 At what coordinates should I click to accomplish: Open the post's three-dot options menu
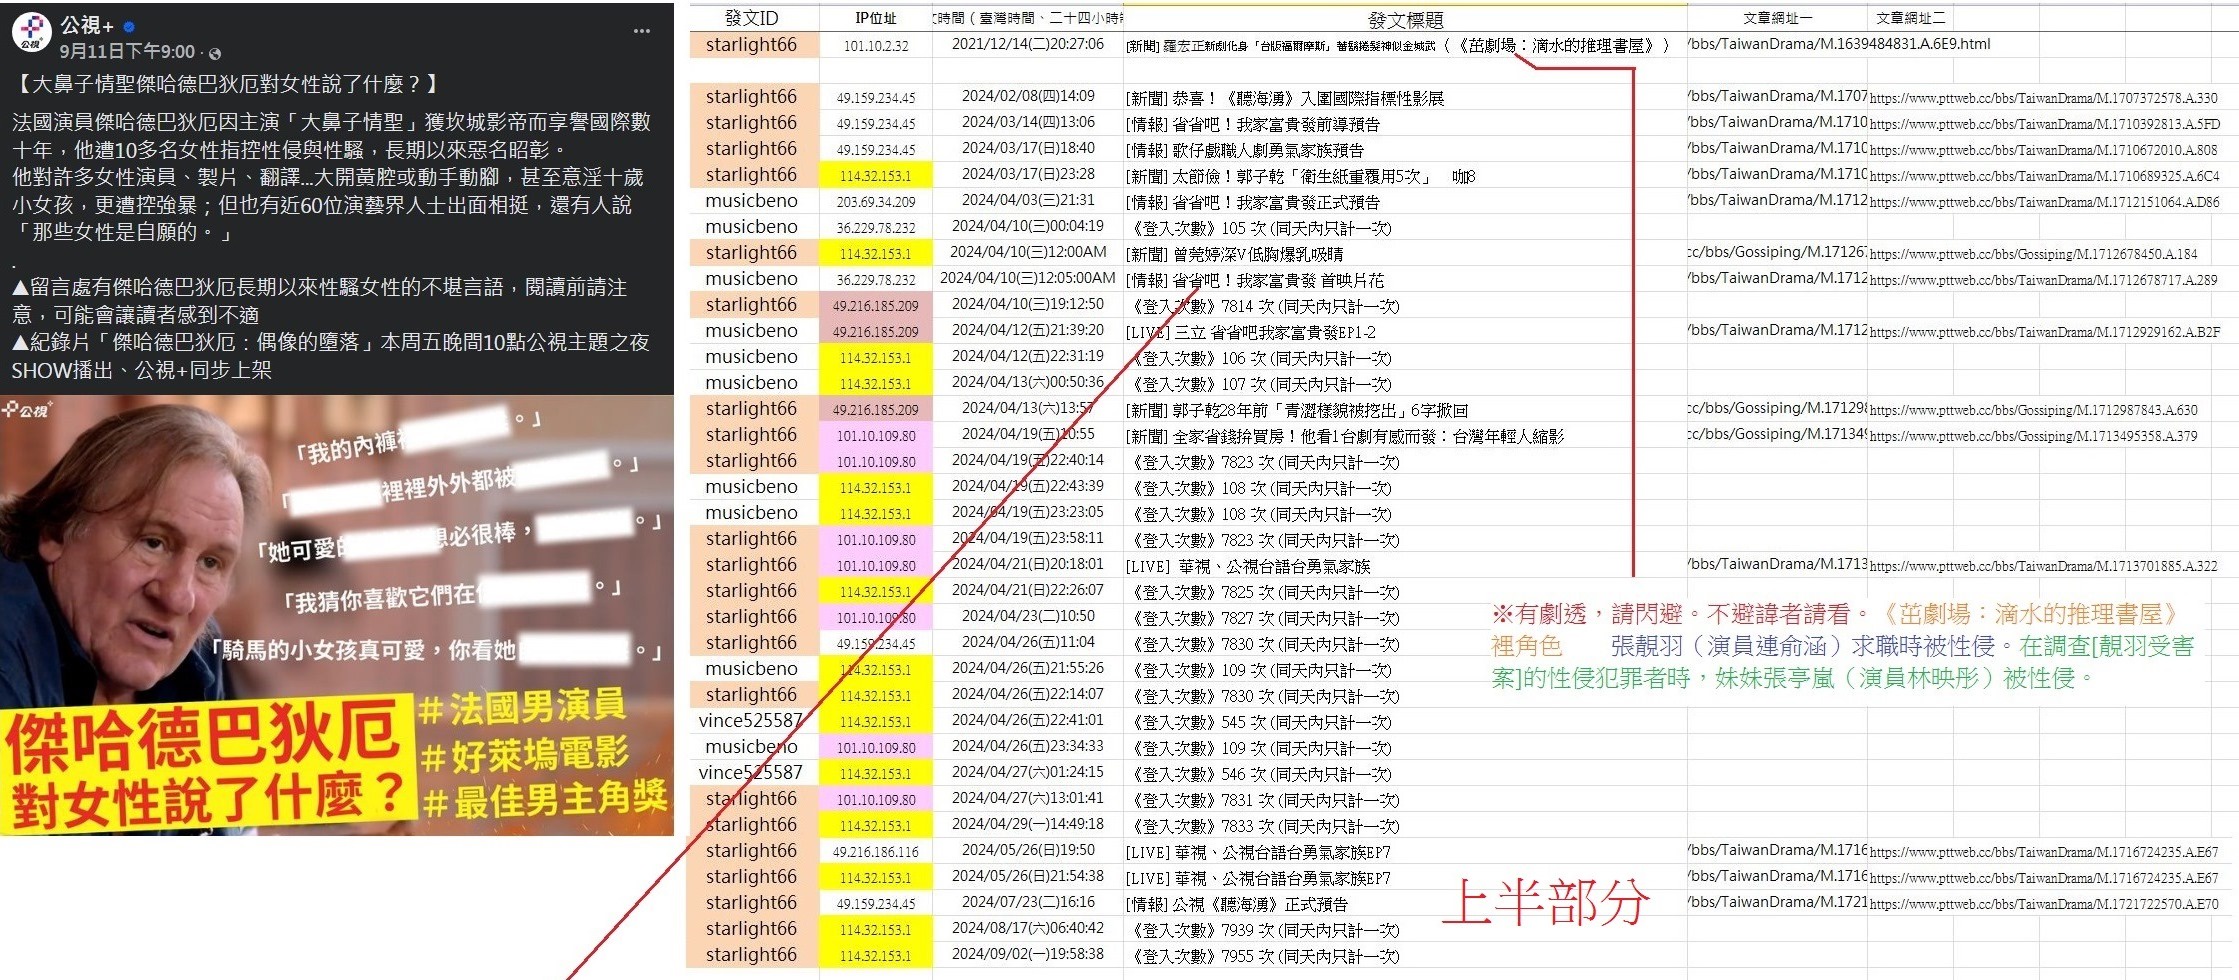pos(642,31)
